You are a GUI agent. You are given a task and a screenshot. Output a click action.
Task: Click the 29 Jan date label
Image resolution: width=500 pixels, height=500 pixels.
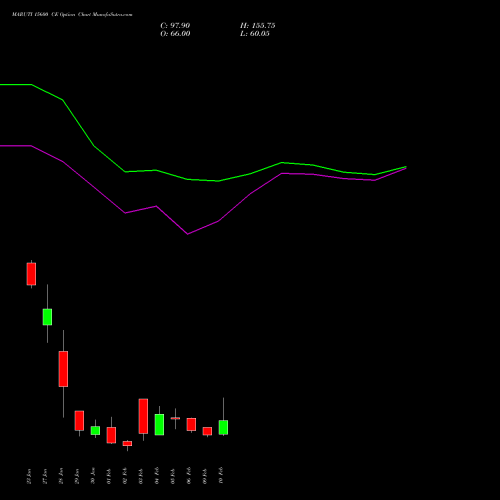click(x=77, y=476)
